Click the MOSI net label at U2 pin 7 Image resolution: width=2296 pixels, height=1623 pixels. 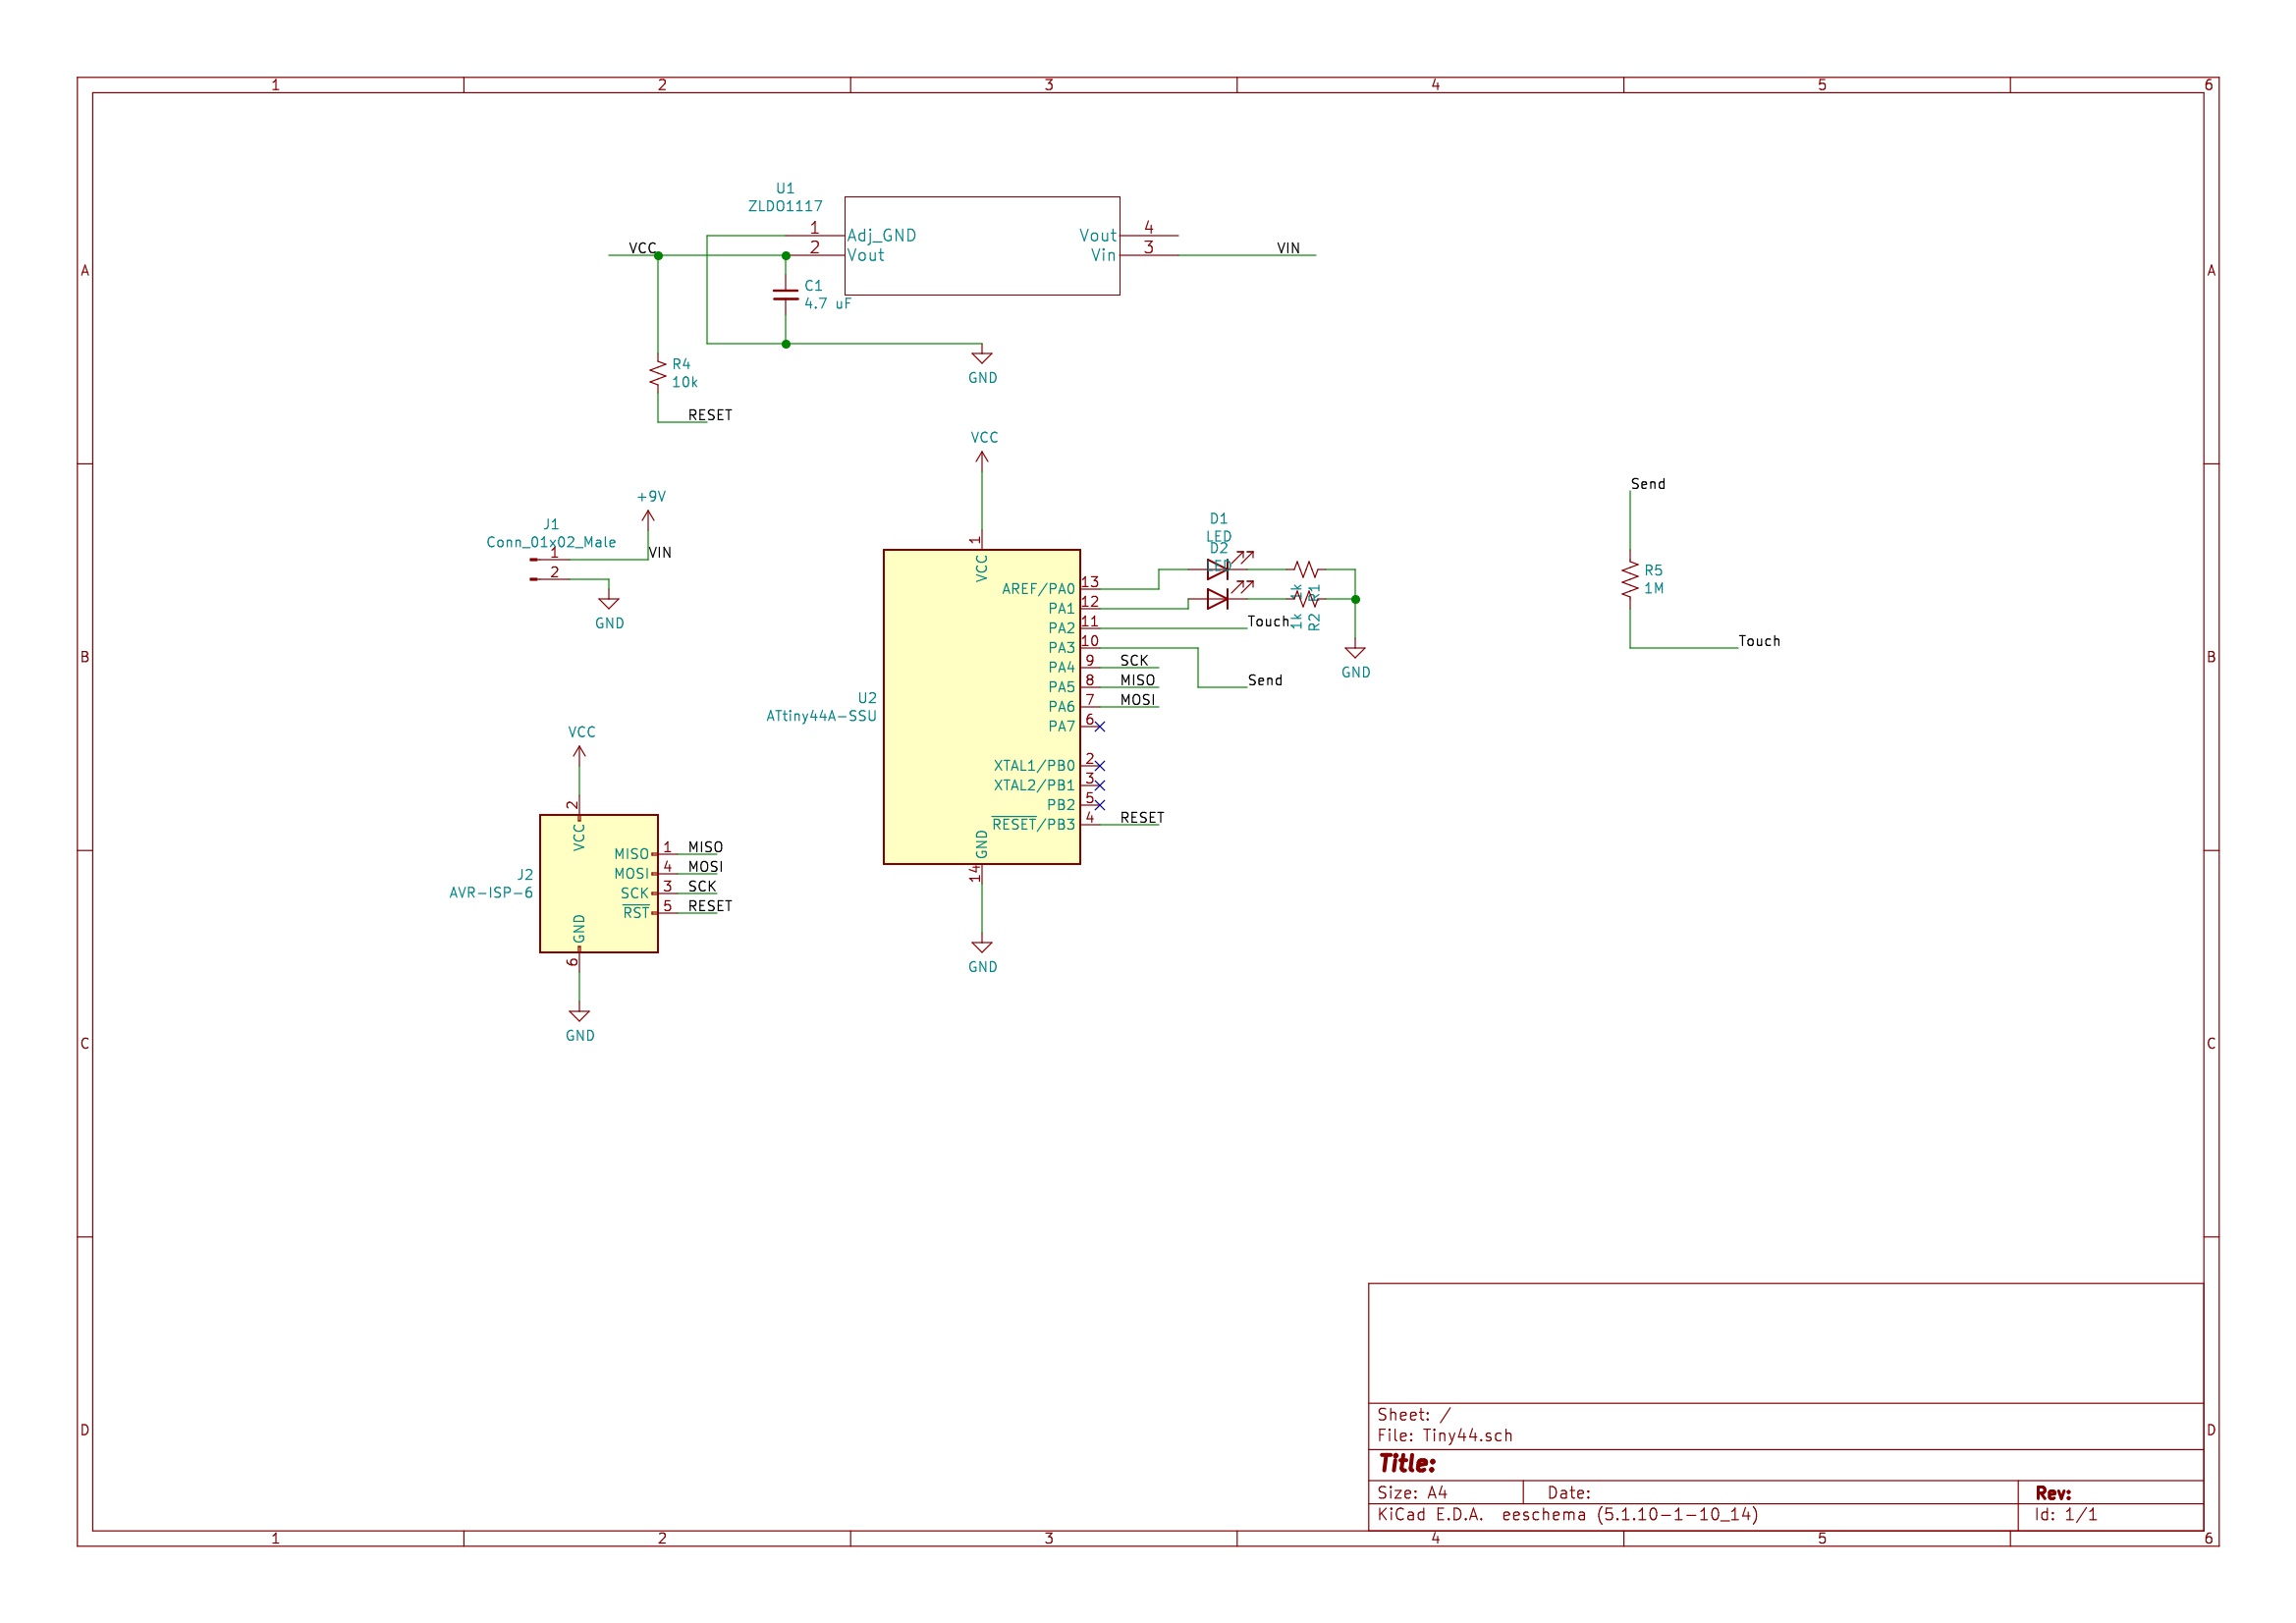point(1137,700)
